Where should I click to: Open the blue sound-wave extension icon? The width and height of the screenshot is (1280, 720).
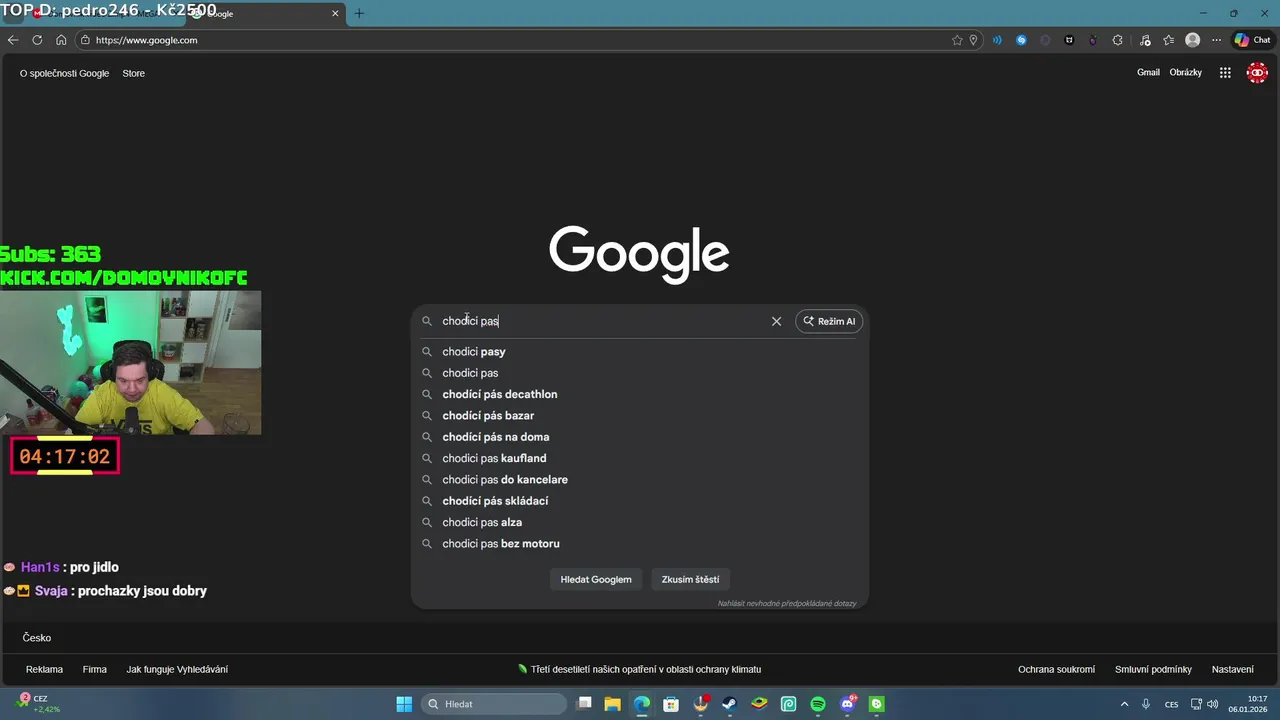[x=997, y=40]
